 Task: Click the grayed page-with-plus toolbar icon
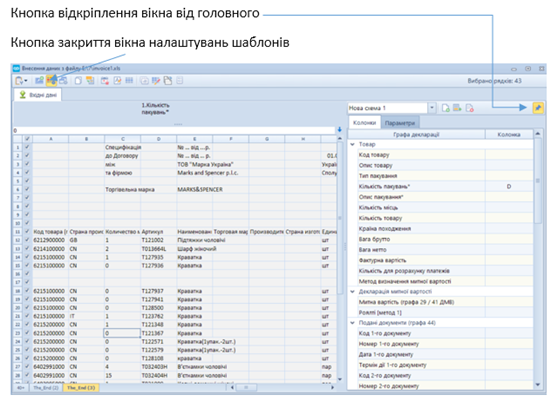point(144,81)
